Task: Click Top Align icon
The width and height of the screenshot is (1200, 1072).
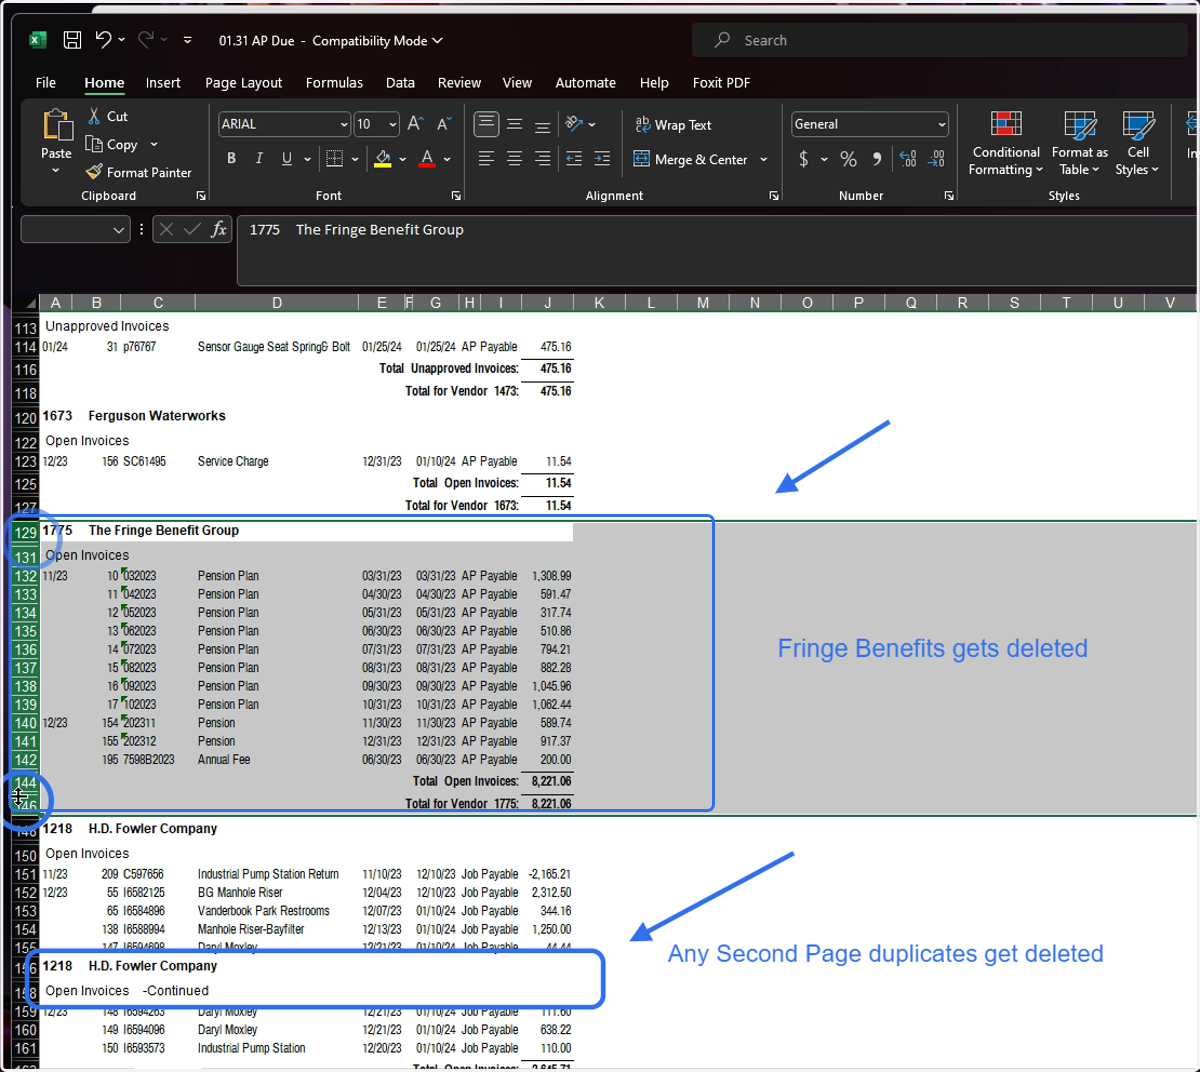Action: tap(486, 124)
